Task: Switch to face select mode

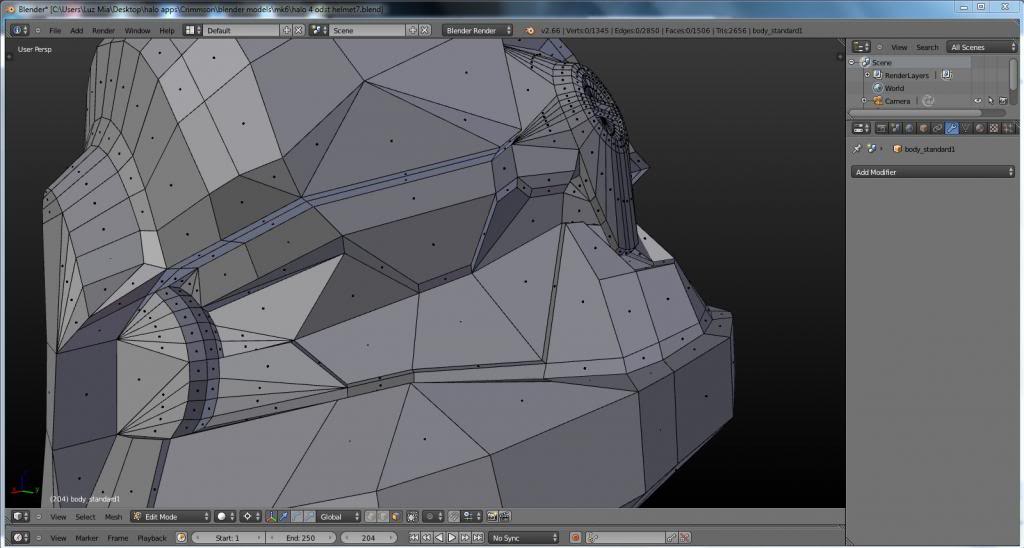Action: pos(395,516)
